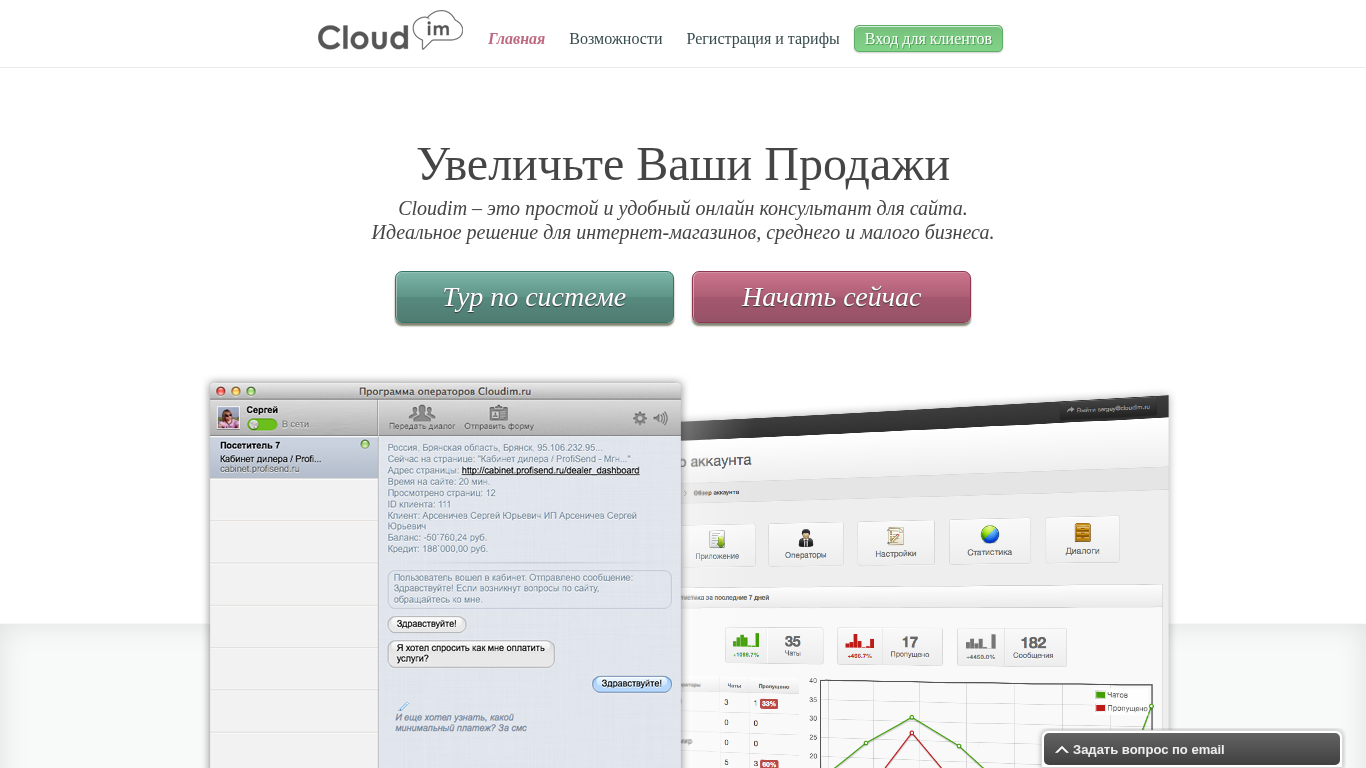
Task: Click the 17 Пропущено statistic card
Action: [x=890, y=646]
